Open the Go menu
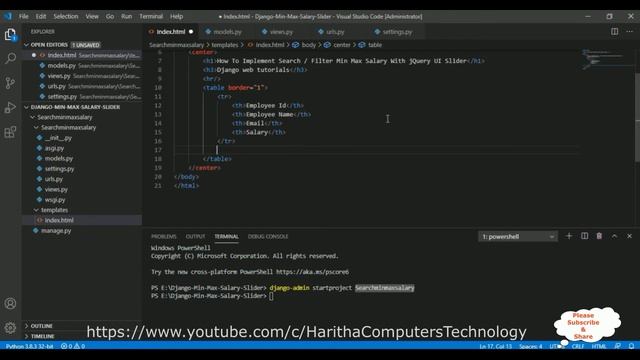 pyautogui.click(x=110, y=16)
